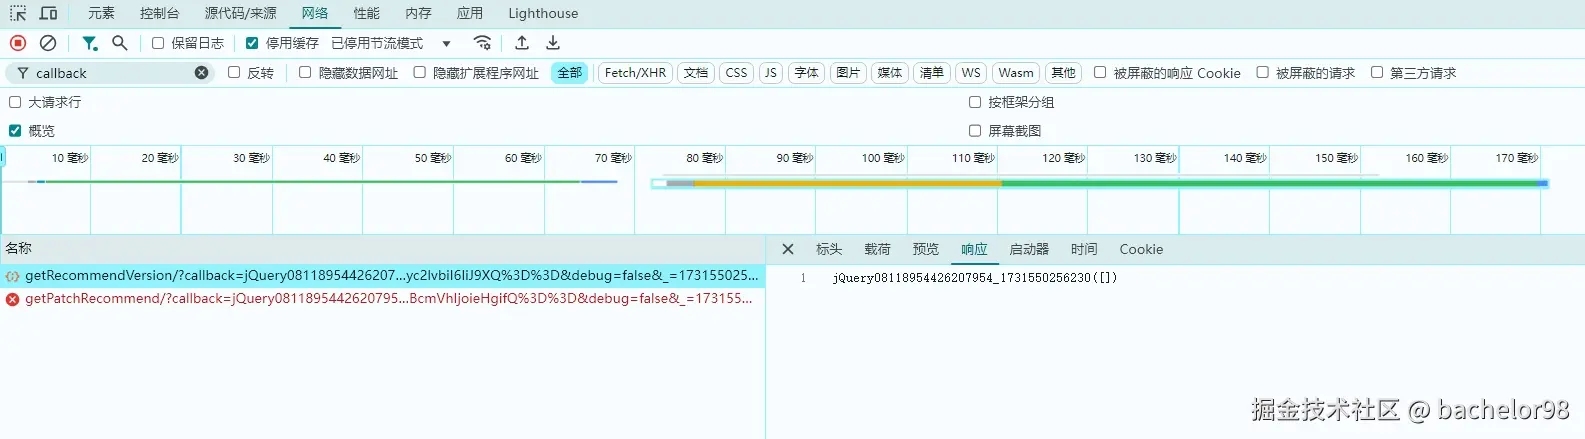Filter by CSS requests
1585x439 pixels.
[737, 73]
